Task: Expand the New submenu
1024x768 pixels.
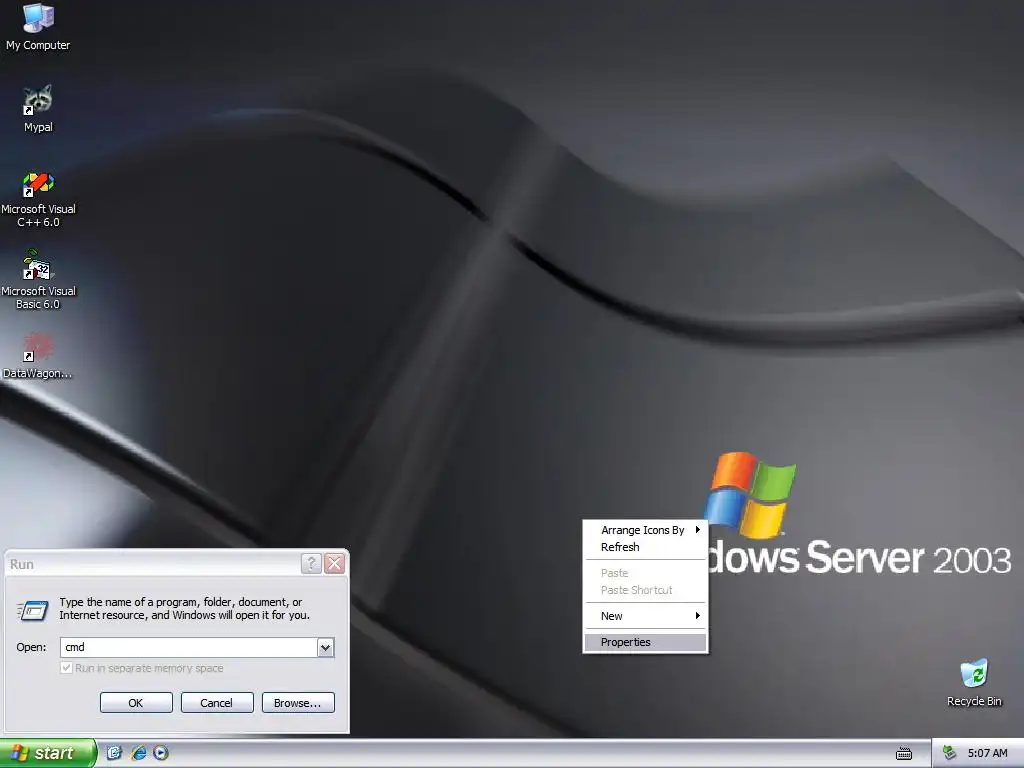Action: (645, 616)
